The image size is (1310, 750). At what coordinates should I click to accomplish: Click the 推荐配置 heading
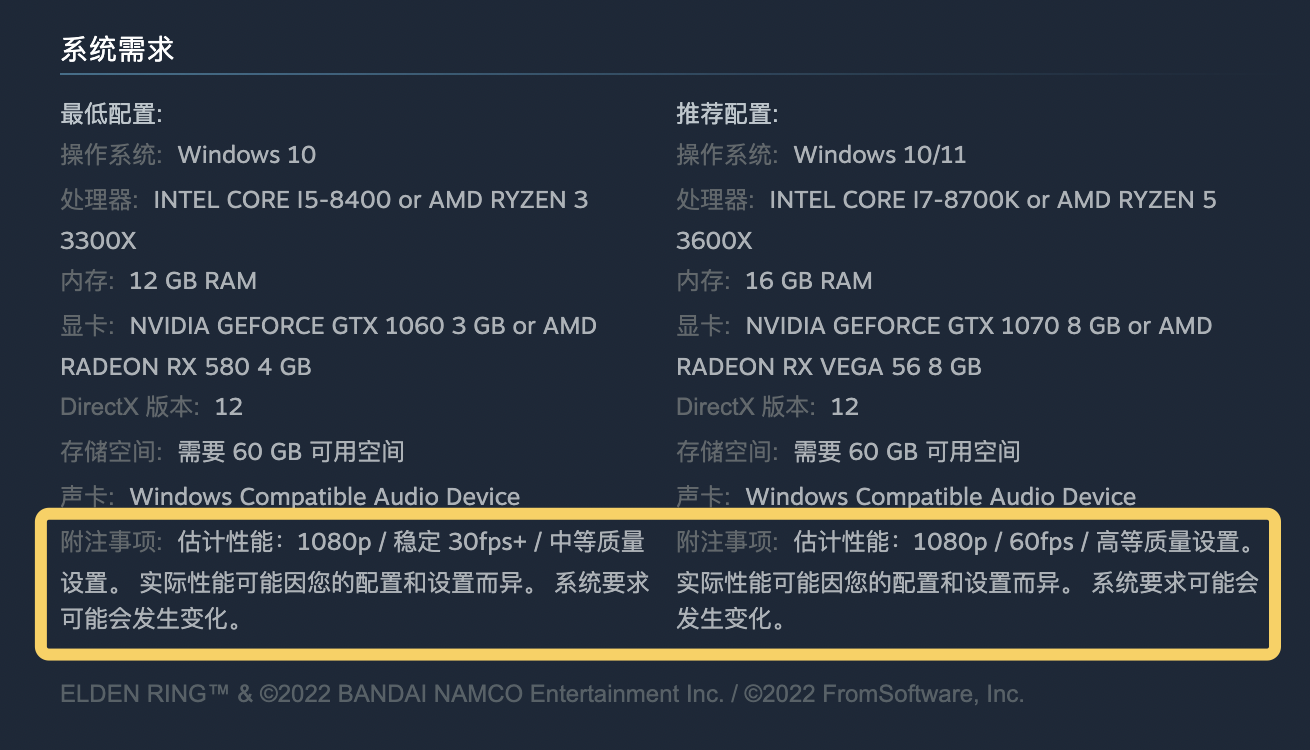727,114
